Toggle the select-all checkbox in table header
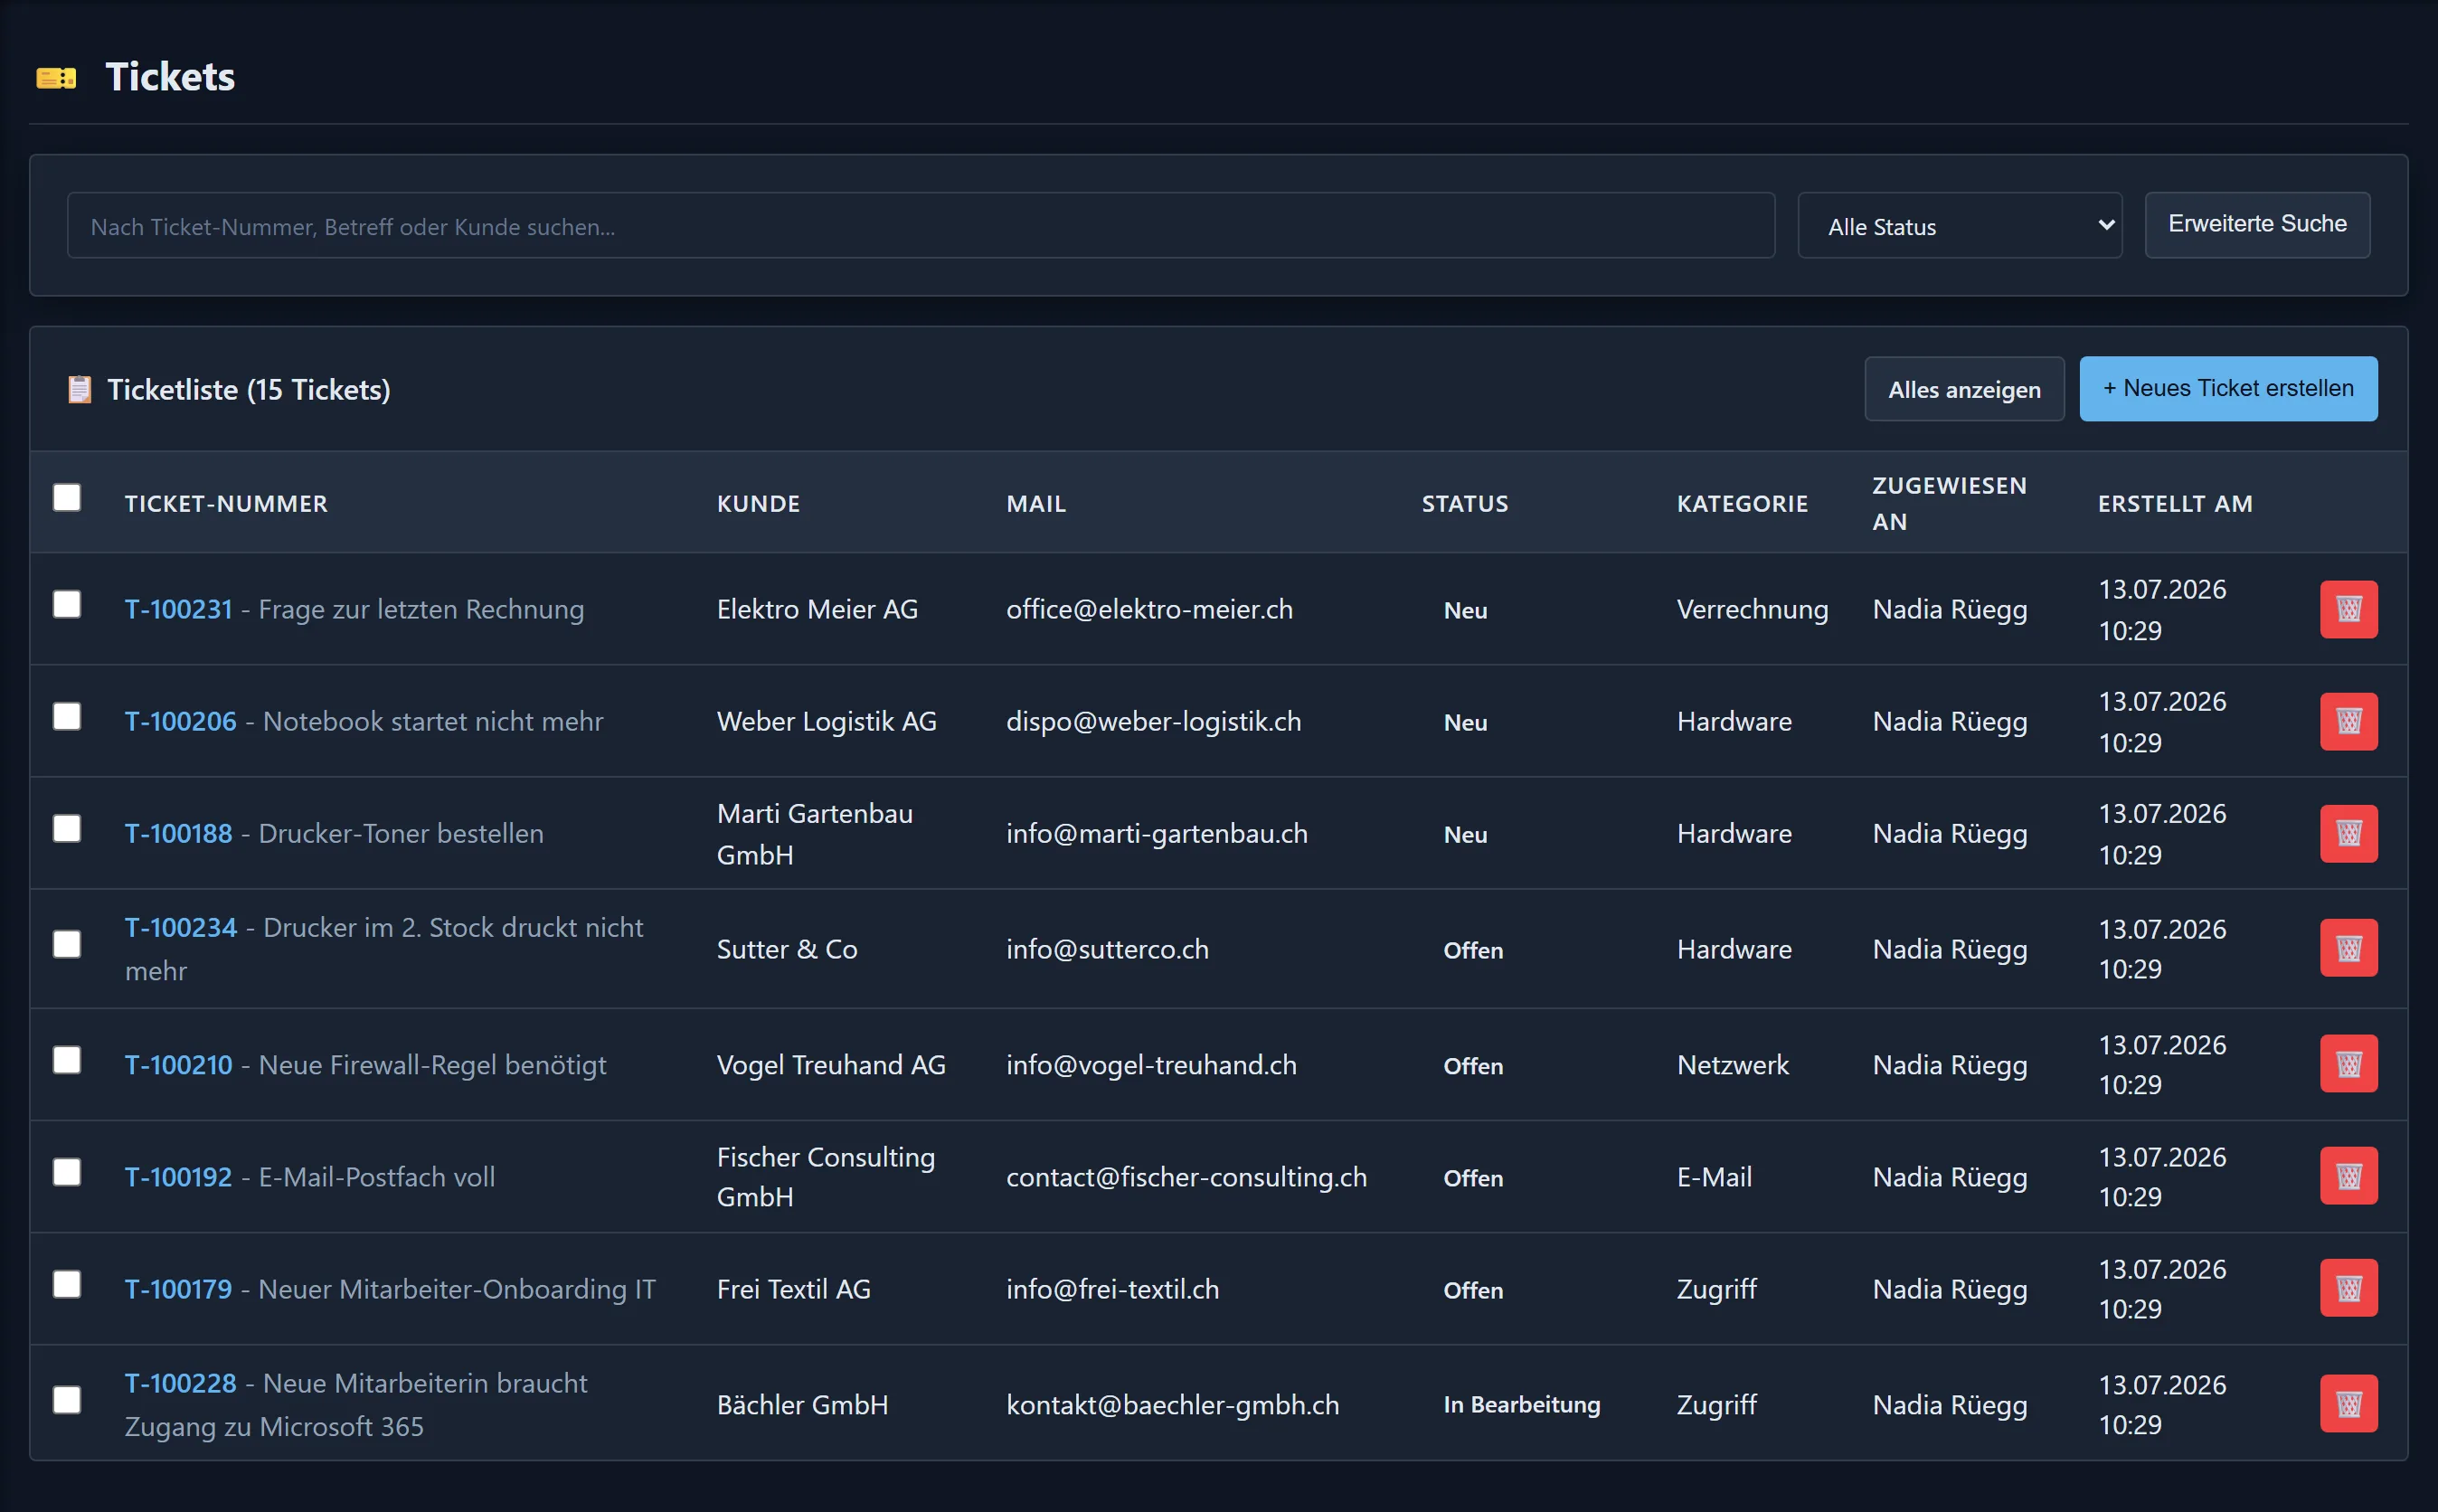2438x1512 pixels. 67,497
